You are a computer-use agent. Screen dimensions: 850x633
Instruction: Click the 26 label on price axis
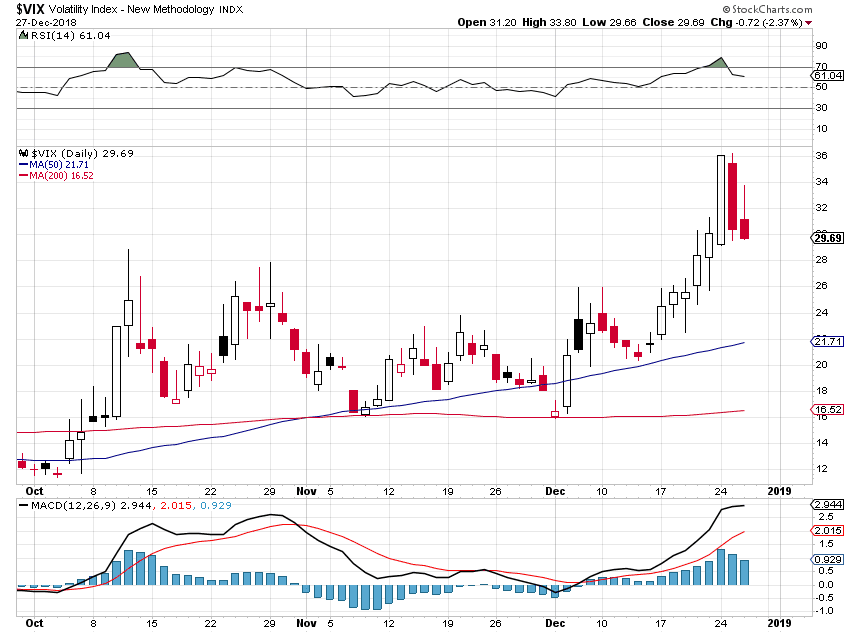[x=821, y=286]
